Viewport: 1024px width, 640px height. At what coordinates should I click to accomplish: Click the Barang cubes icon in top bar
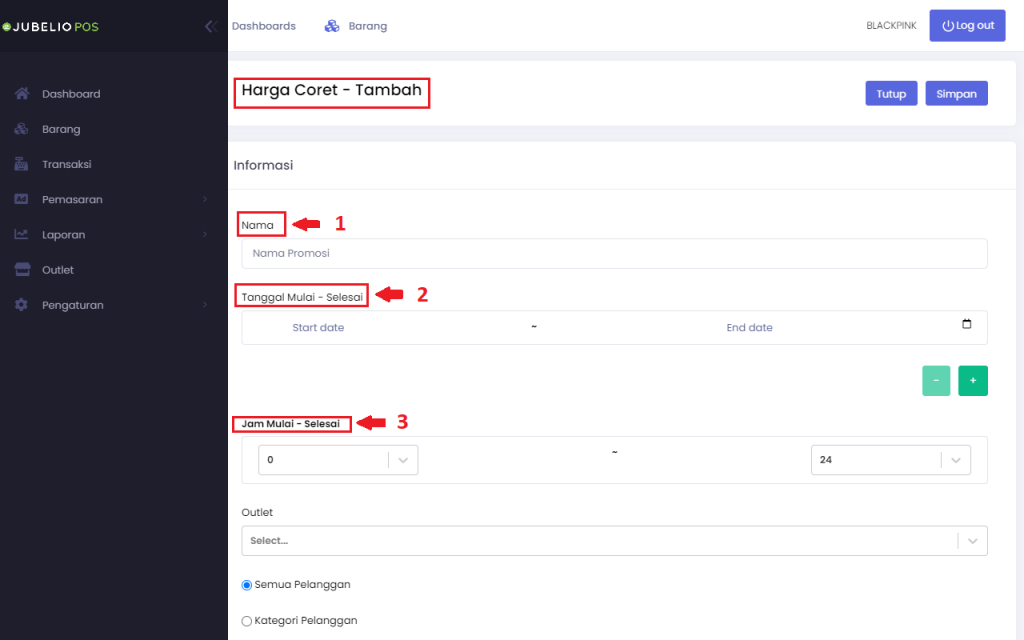coord(332,26)
